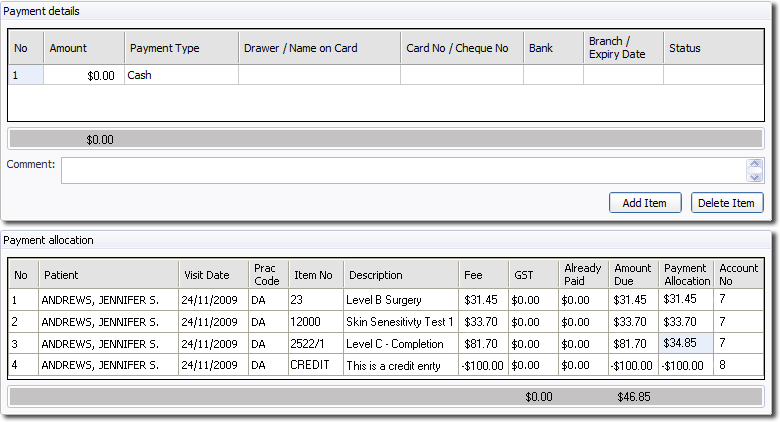Viewport: 780px width, 422px height.
Task: Select the Level B Surgery row
Action: point(400,299)
